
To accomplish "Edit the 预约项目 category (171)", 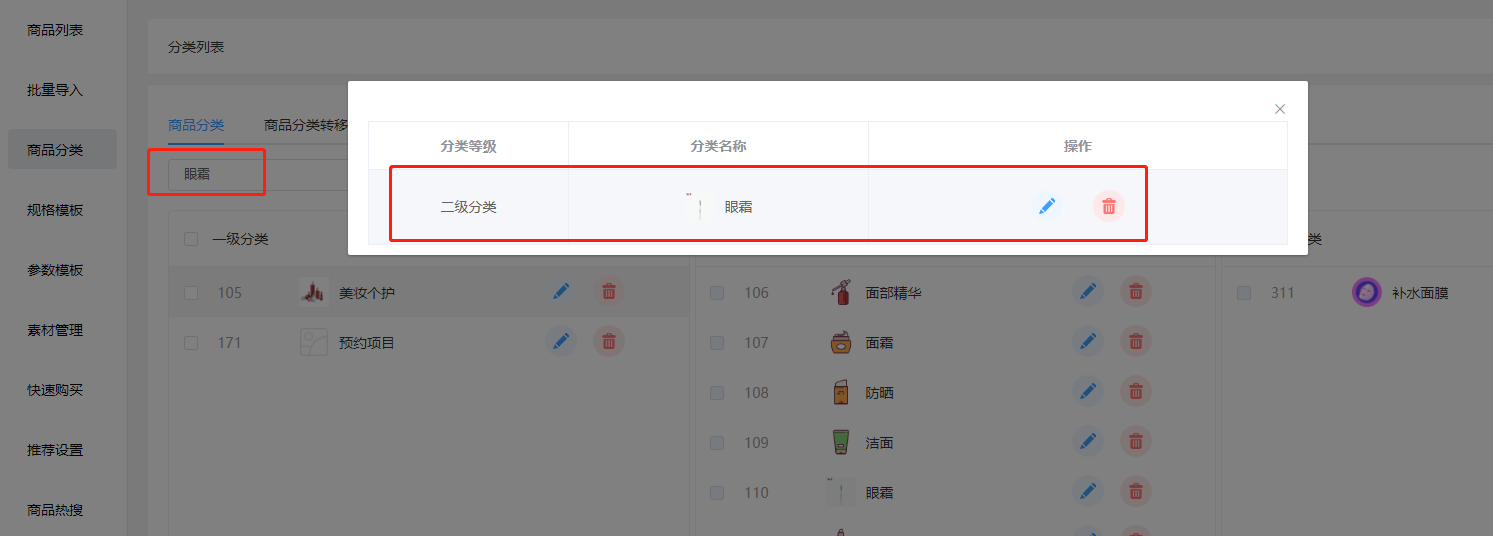I will (561, 342).
